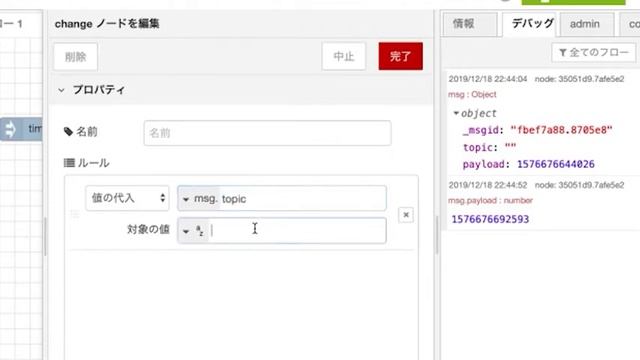640x360 pixels.
Task: Click the 中止 cancel button
Action: tap(344, 56)
